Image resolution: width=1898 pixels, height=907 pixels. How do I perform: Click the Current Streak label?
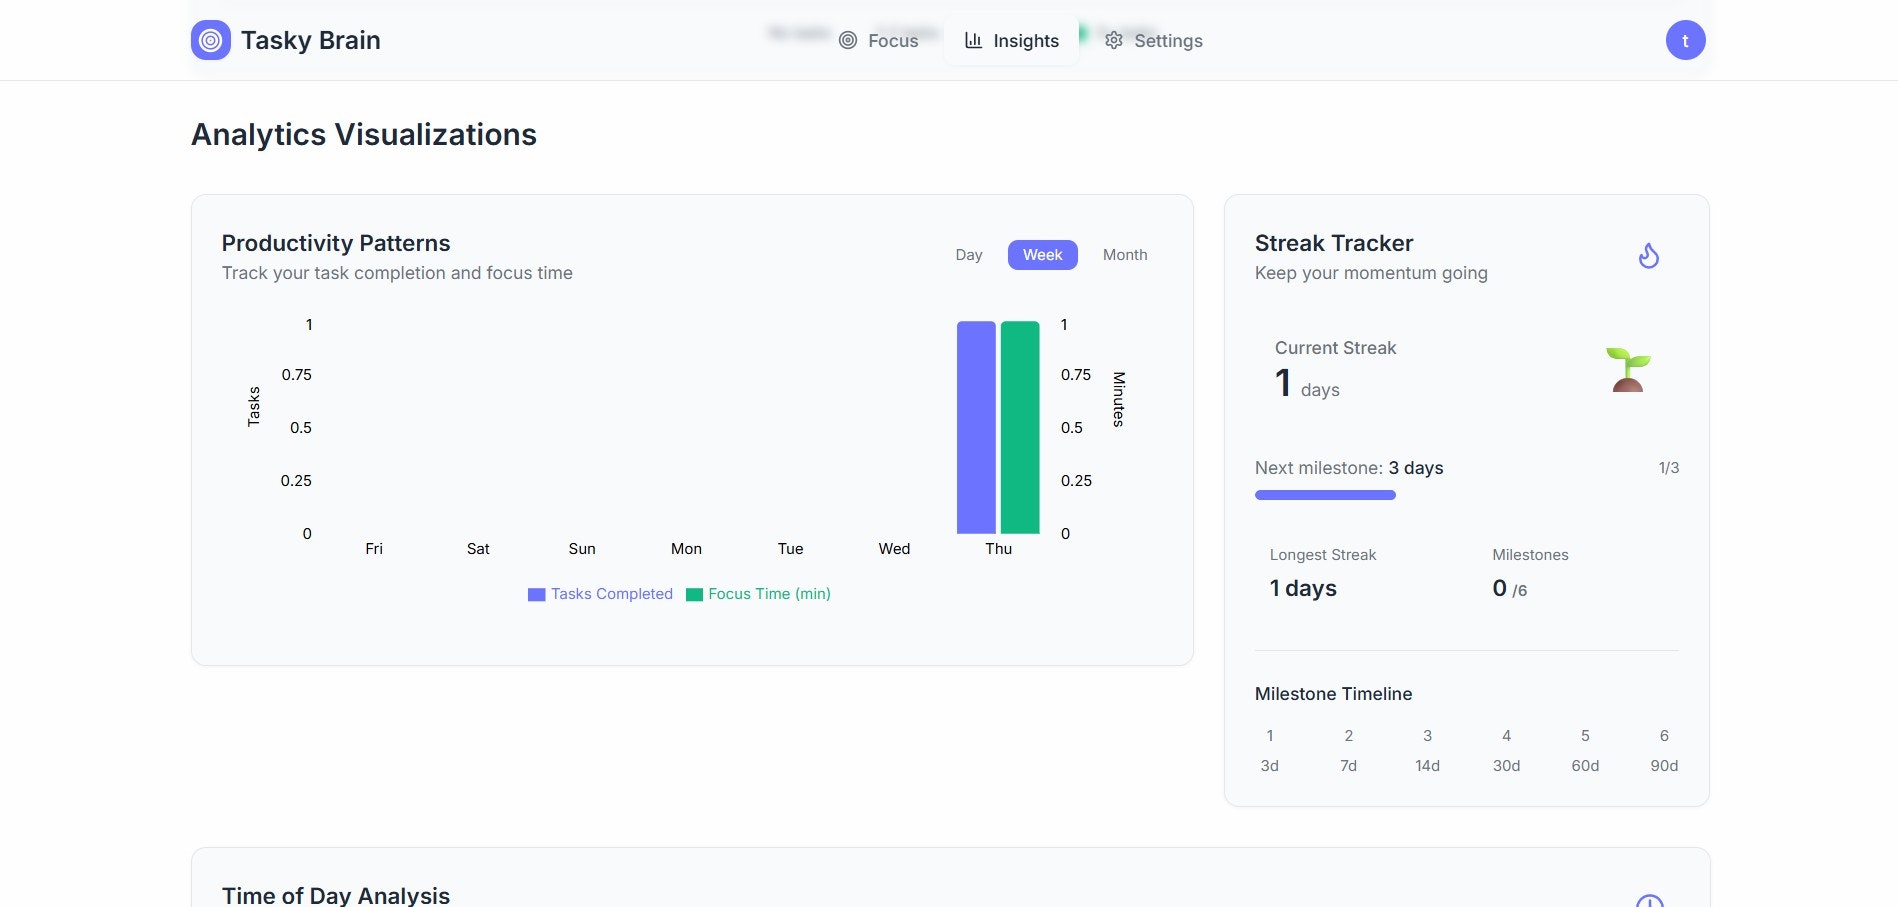click(1335, 348)
